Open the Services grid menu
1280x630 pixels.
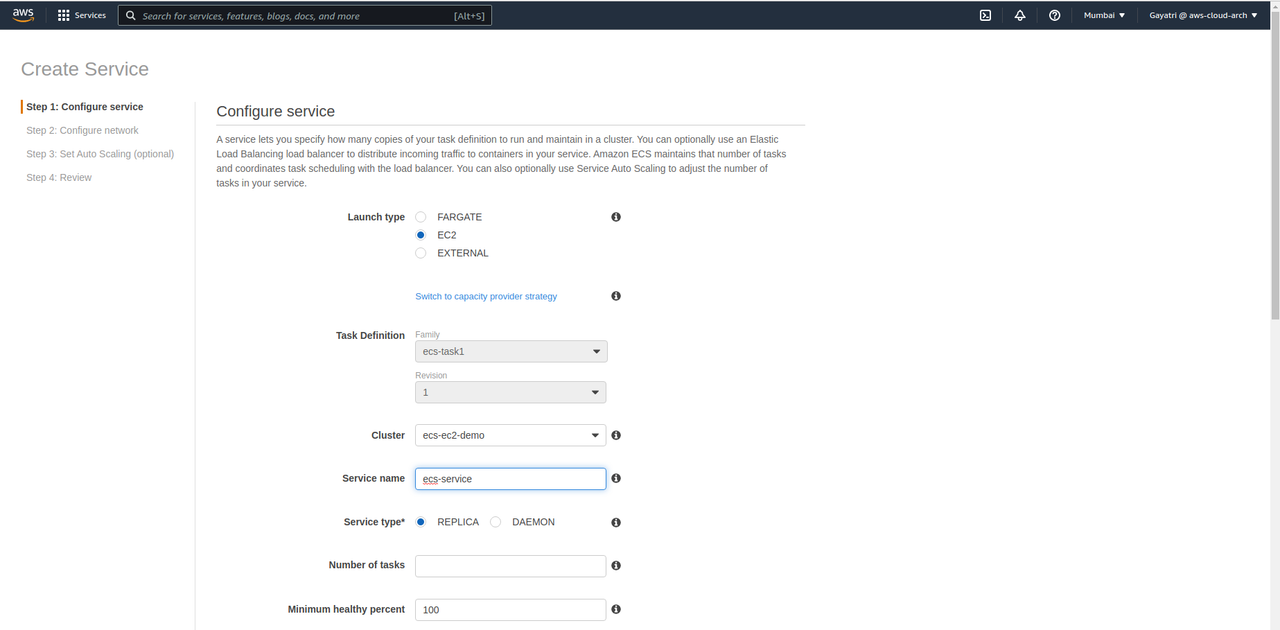tap(64, 16)
